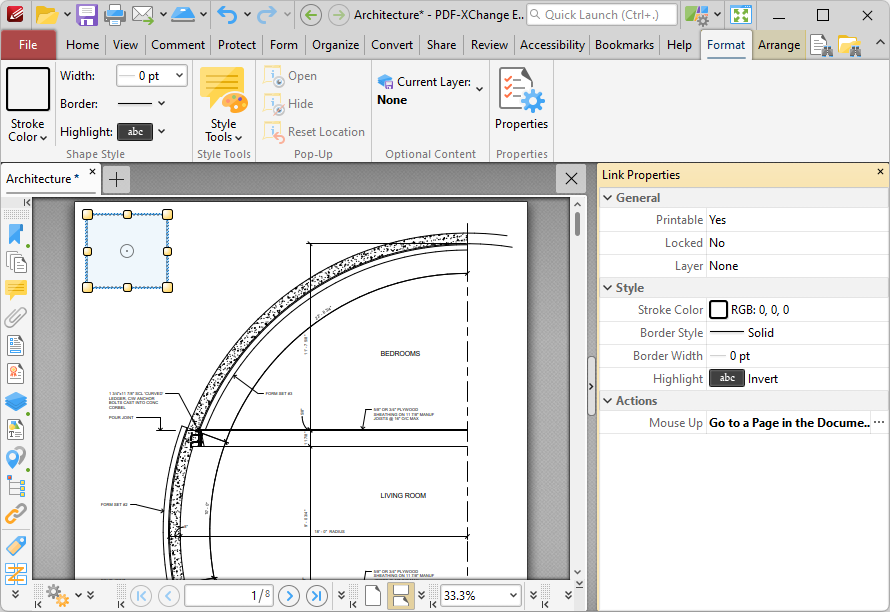This screenshot has width=890, height=612.
Task: Click the Style Tools palette button
Action: tap(224, 105)
